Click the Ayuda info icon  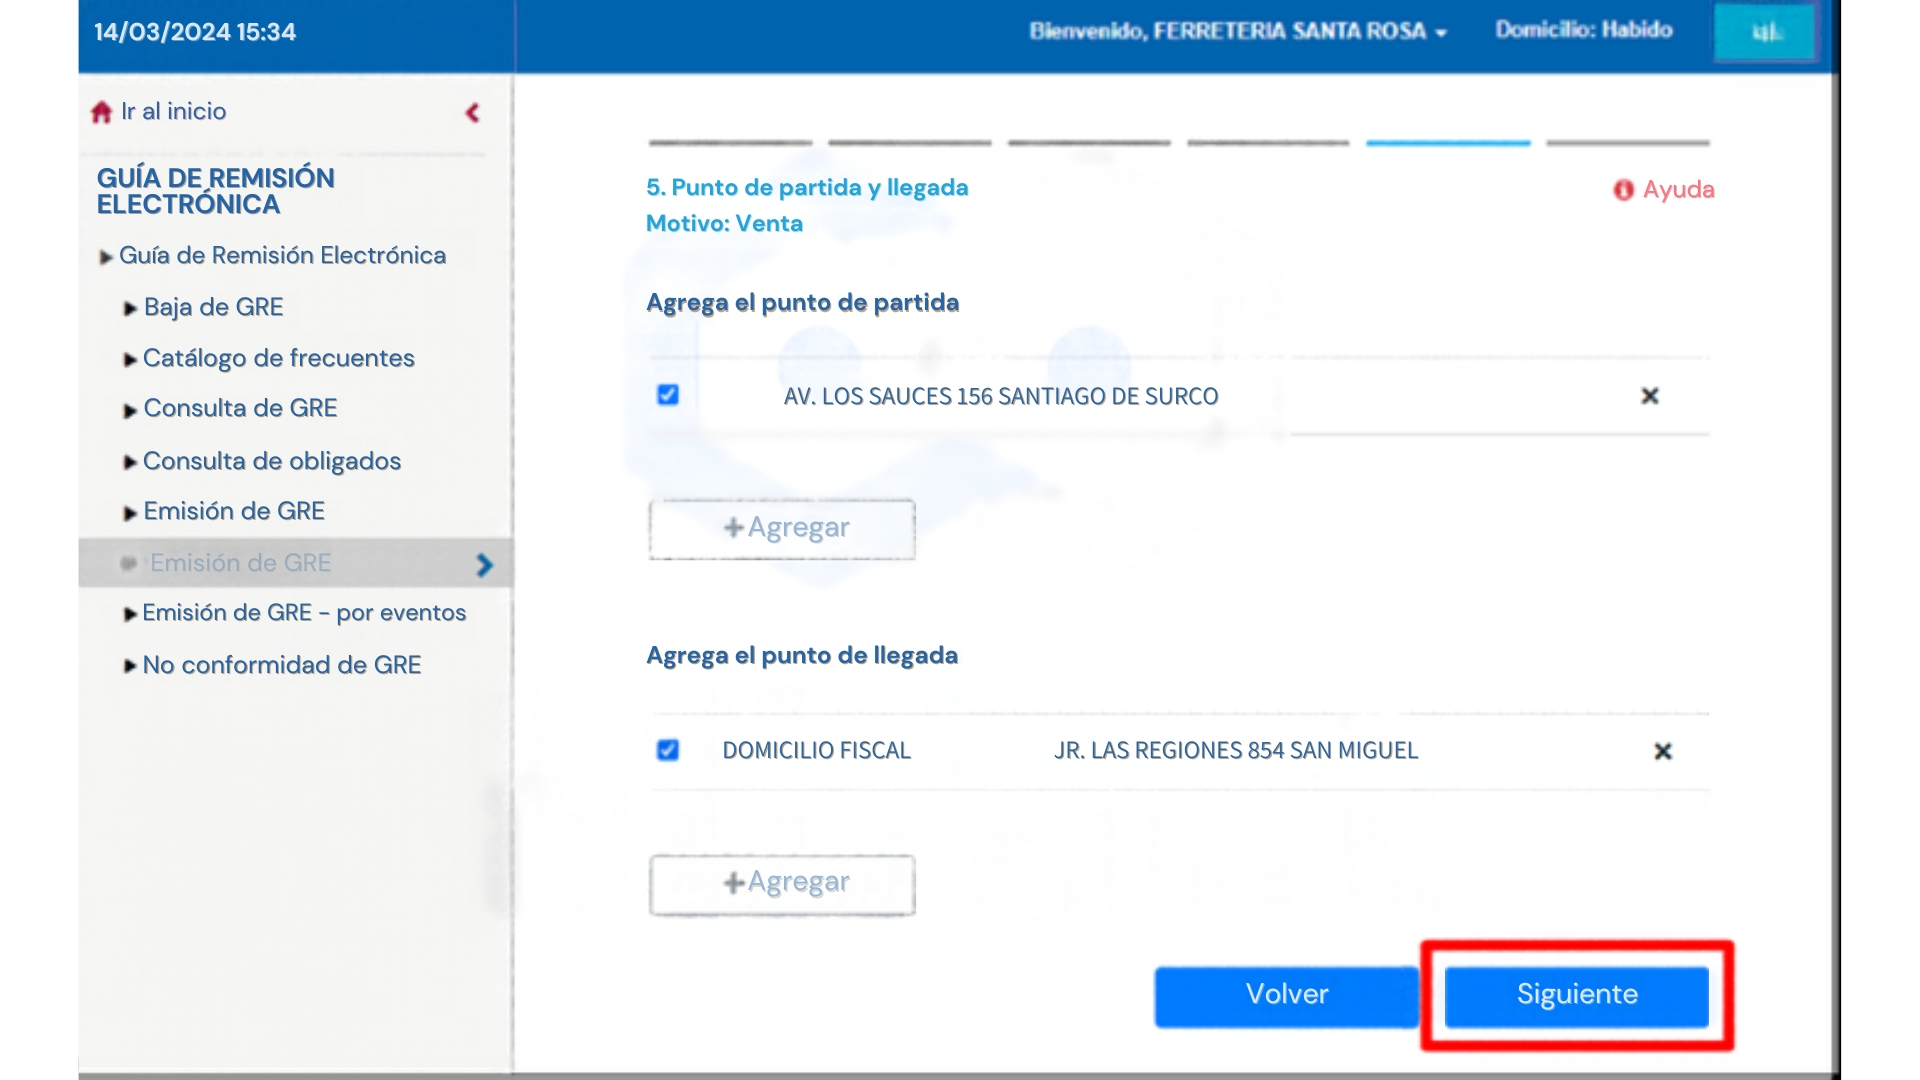[1623, 190]
